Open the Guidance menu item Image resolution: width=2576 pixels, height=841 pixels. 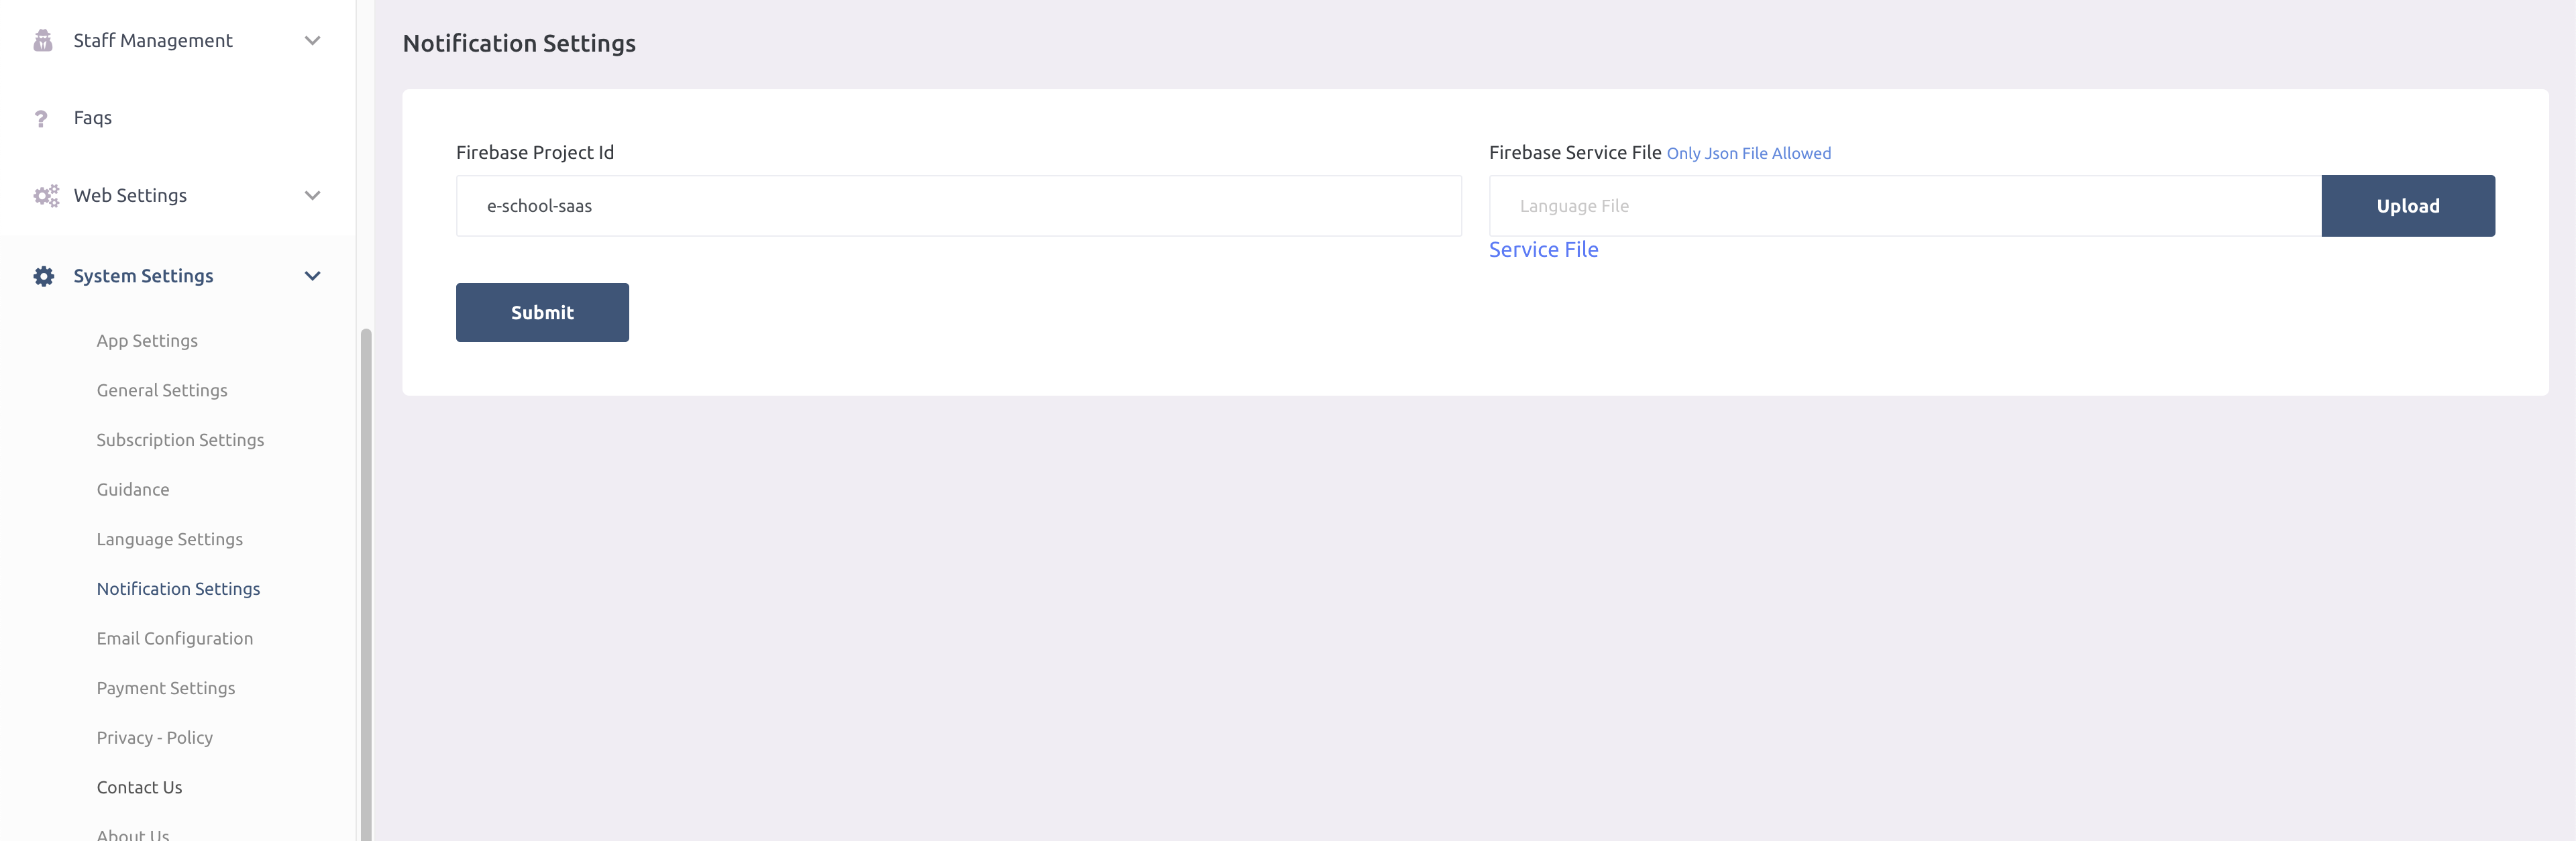pos(133,490)
